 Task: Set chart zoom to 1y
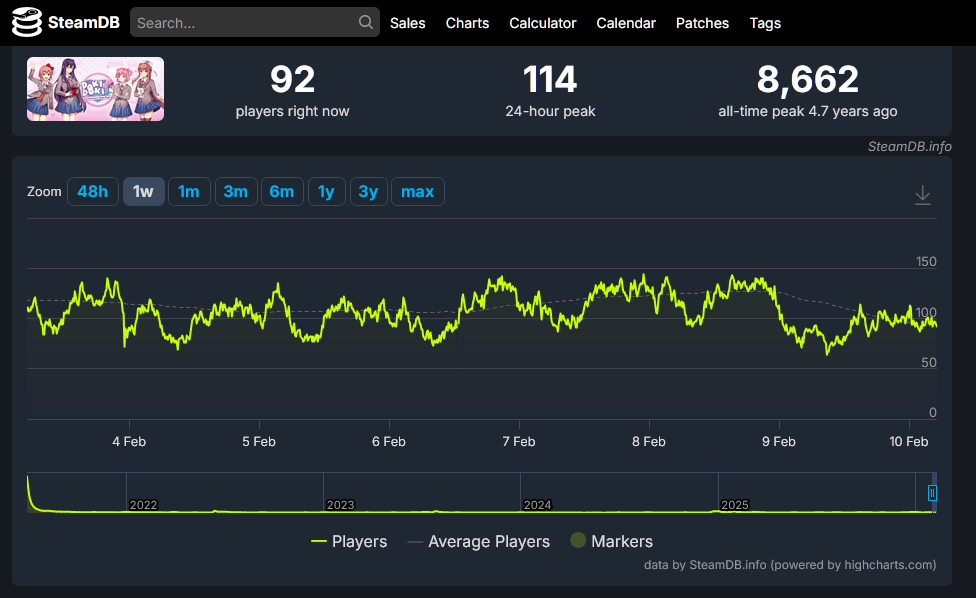pos(326,192)
